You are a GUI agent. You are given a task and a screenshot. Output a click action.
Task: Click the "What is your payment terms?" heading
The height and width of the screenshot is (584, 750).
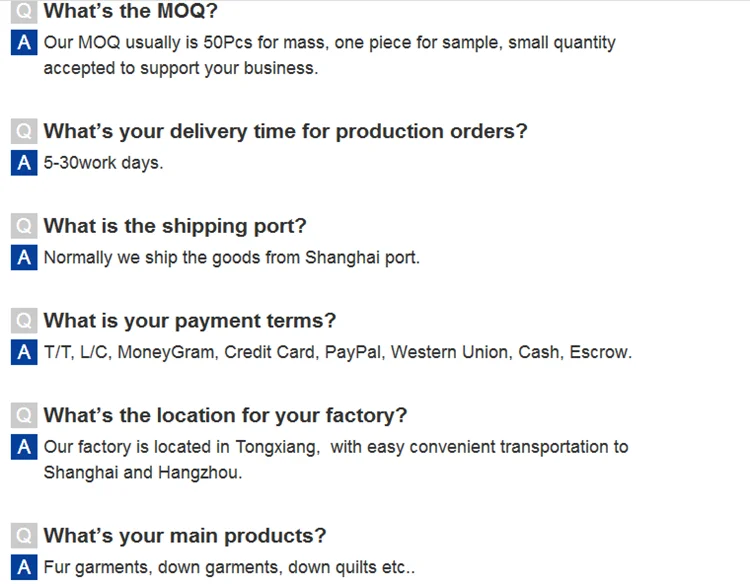click(190, 321)
